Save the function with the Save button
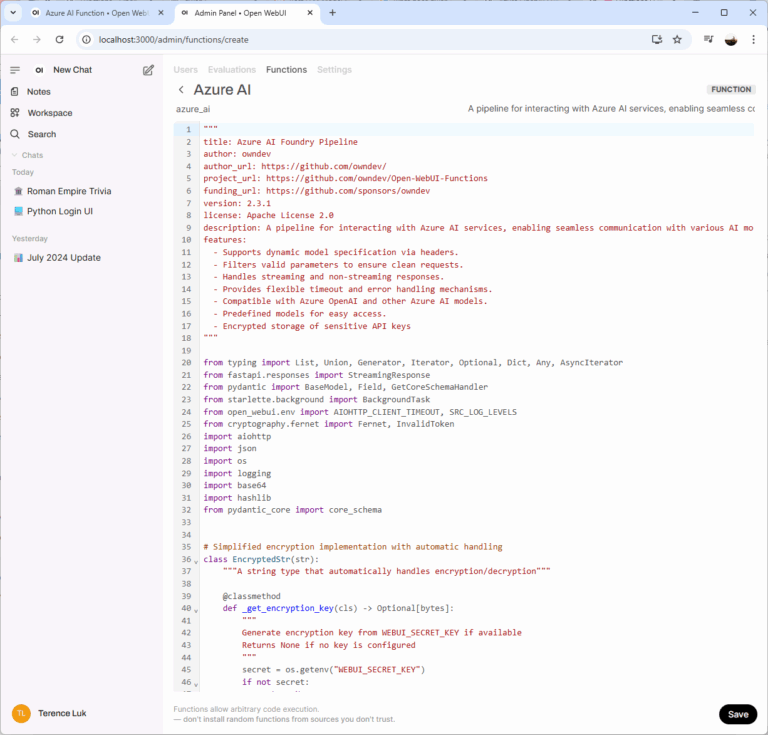Viewport: 768px width, 735px height. [x=738, y=714]
